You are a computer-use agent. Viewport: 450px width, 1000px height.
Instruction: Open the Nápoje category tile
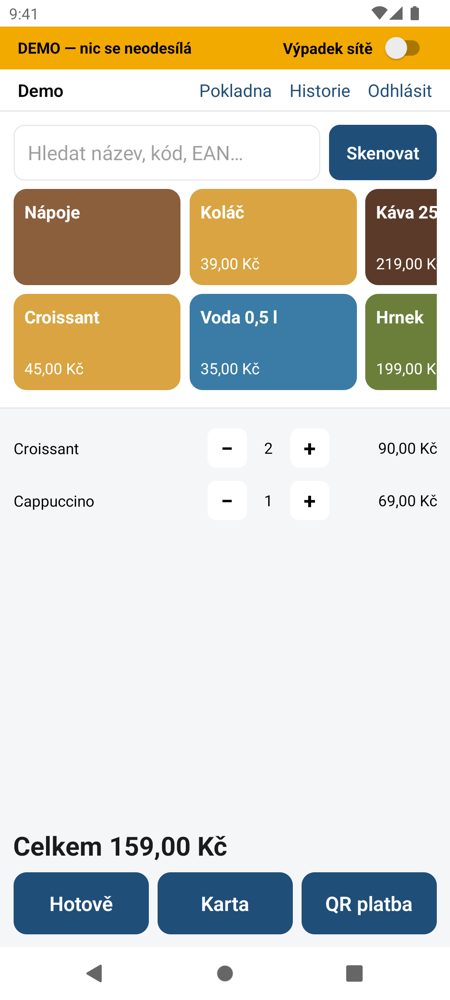(97, 237)
